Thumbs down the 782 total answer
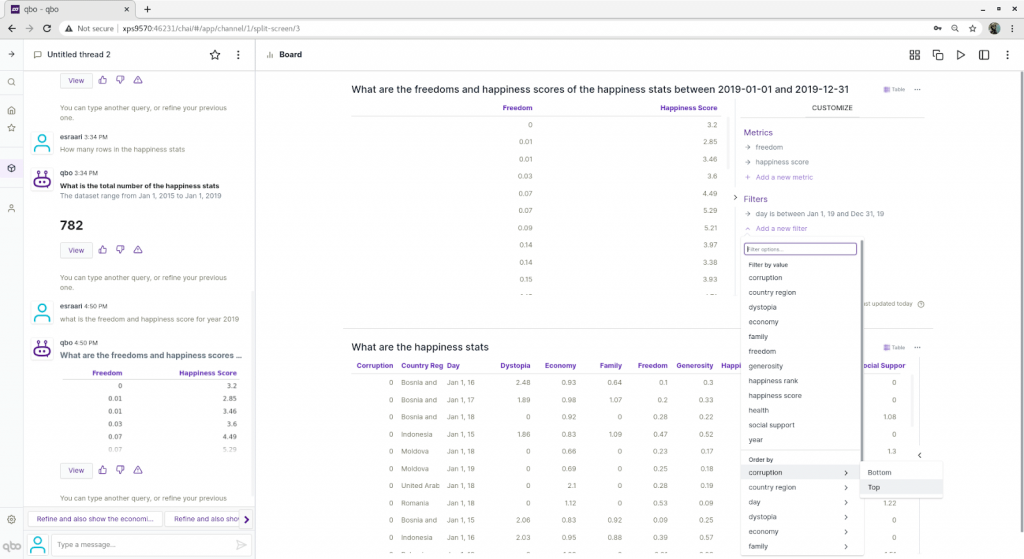Image resolution: width=1024 pixels, height=559 pixels. (120, 249)
